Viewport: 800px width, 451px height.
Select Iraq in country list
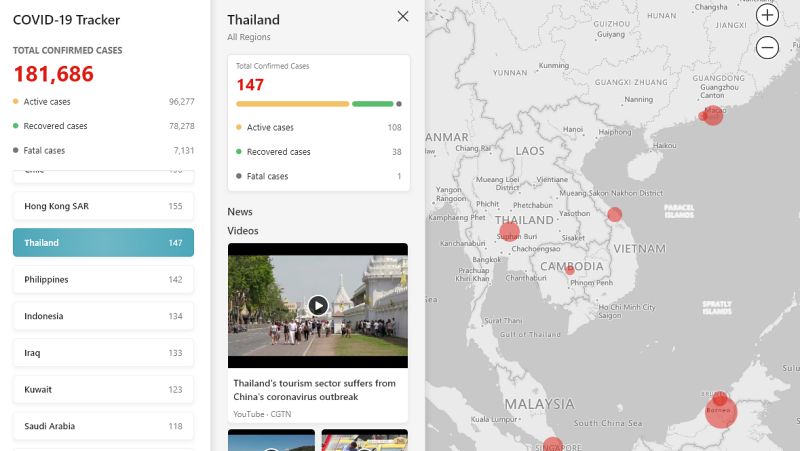(x=104, y=353)
